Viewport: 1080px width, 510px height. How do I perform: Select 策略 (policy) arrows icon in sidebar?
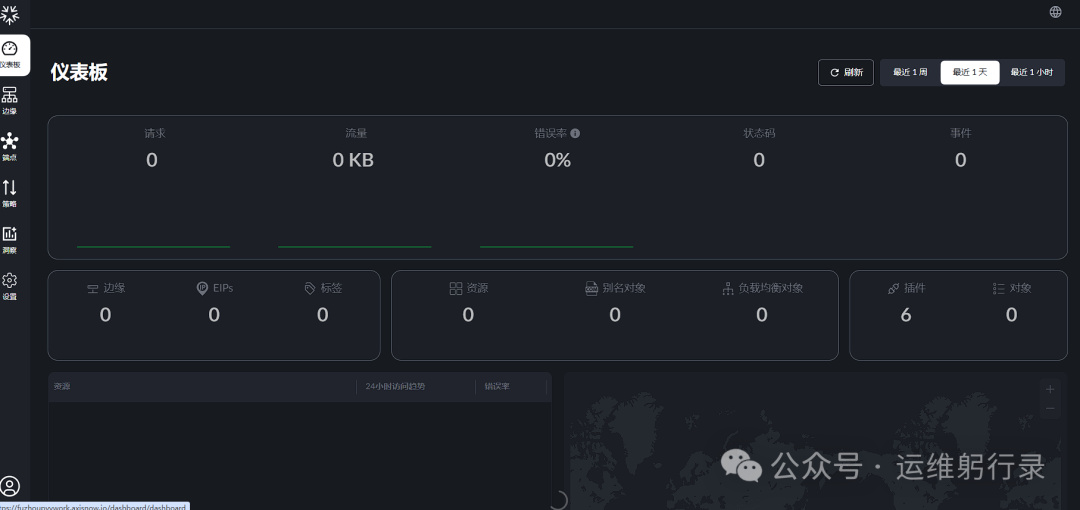(x=10, y=192)
